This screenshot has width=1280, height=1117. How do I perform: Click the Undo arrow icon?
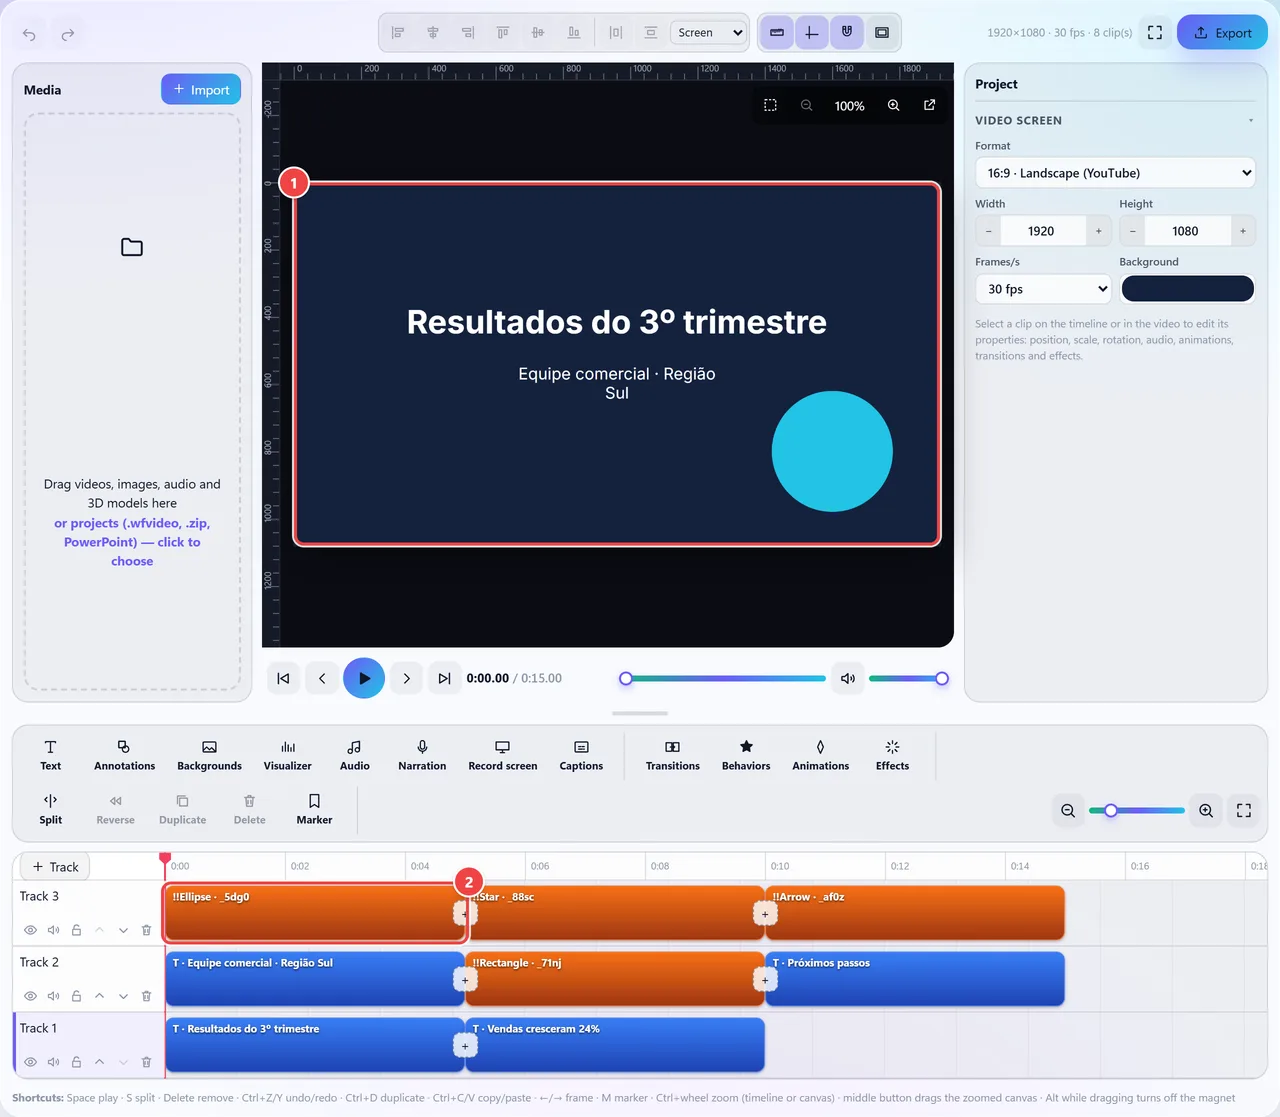[x=29, y=34]
